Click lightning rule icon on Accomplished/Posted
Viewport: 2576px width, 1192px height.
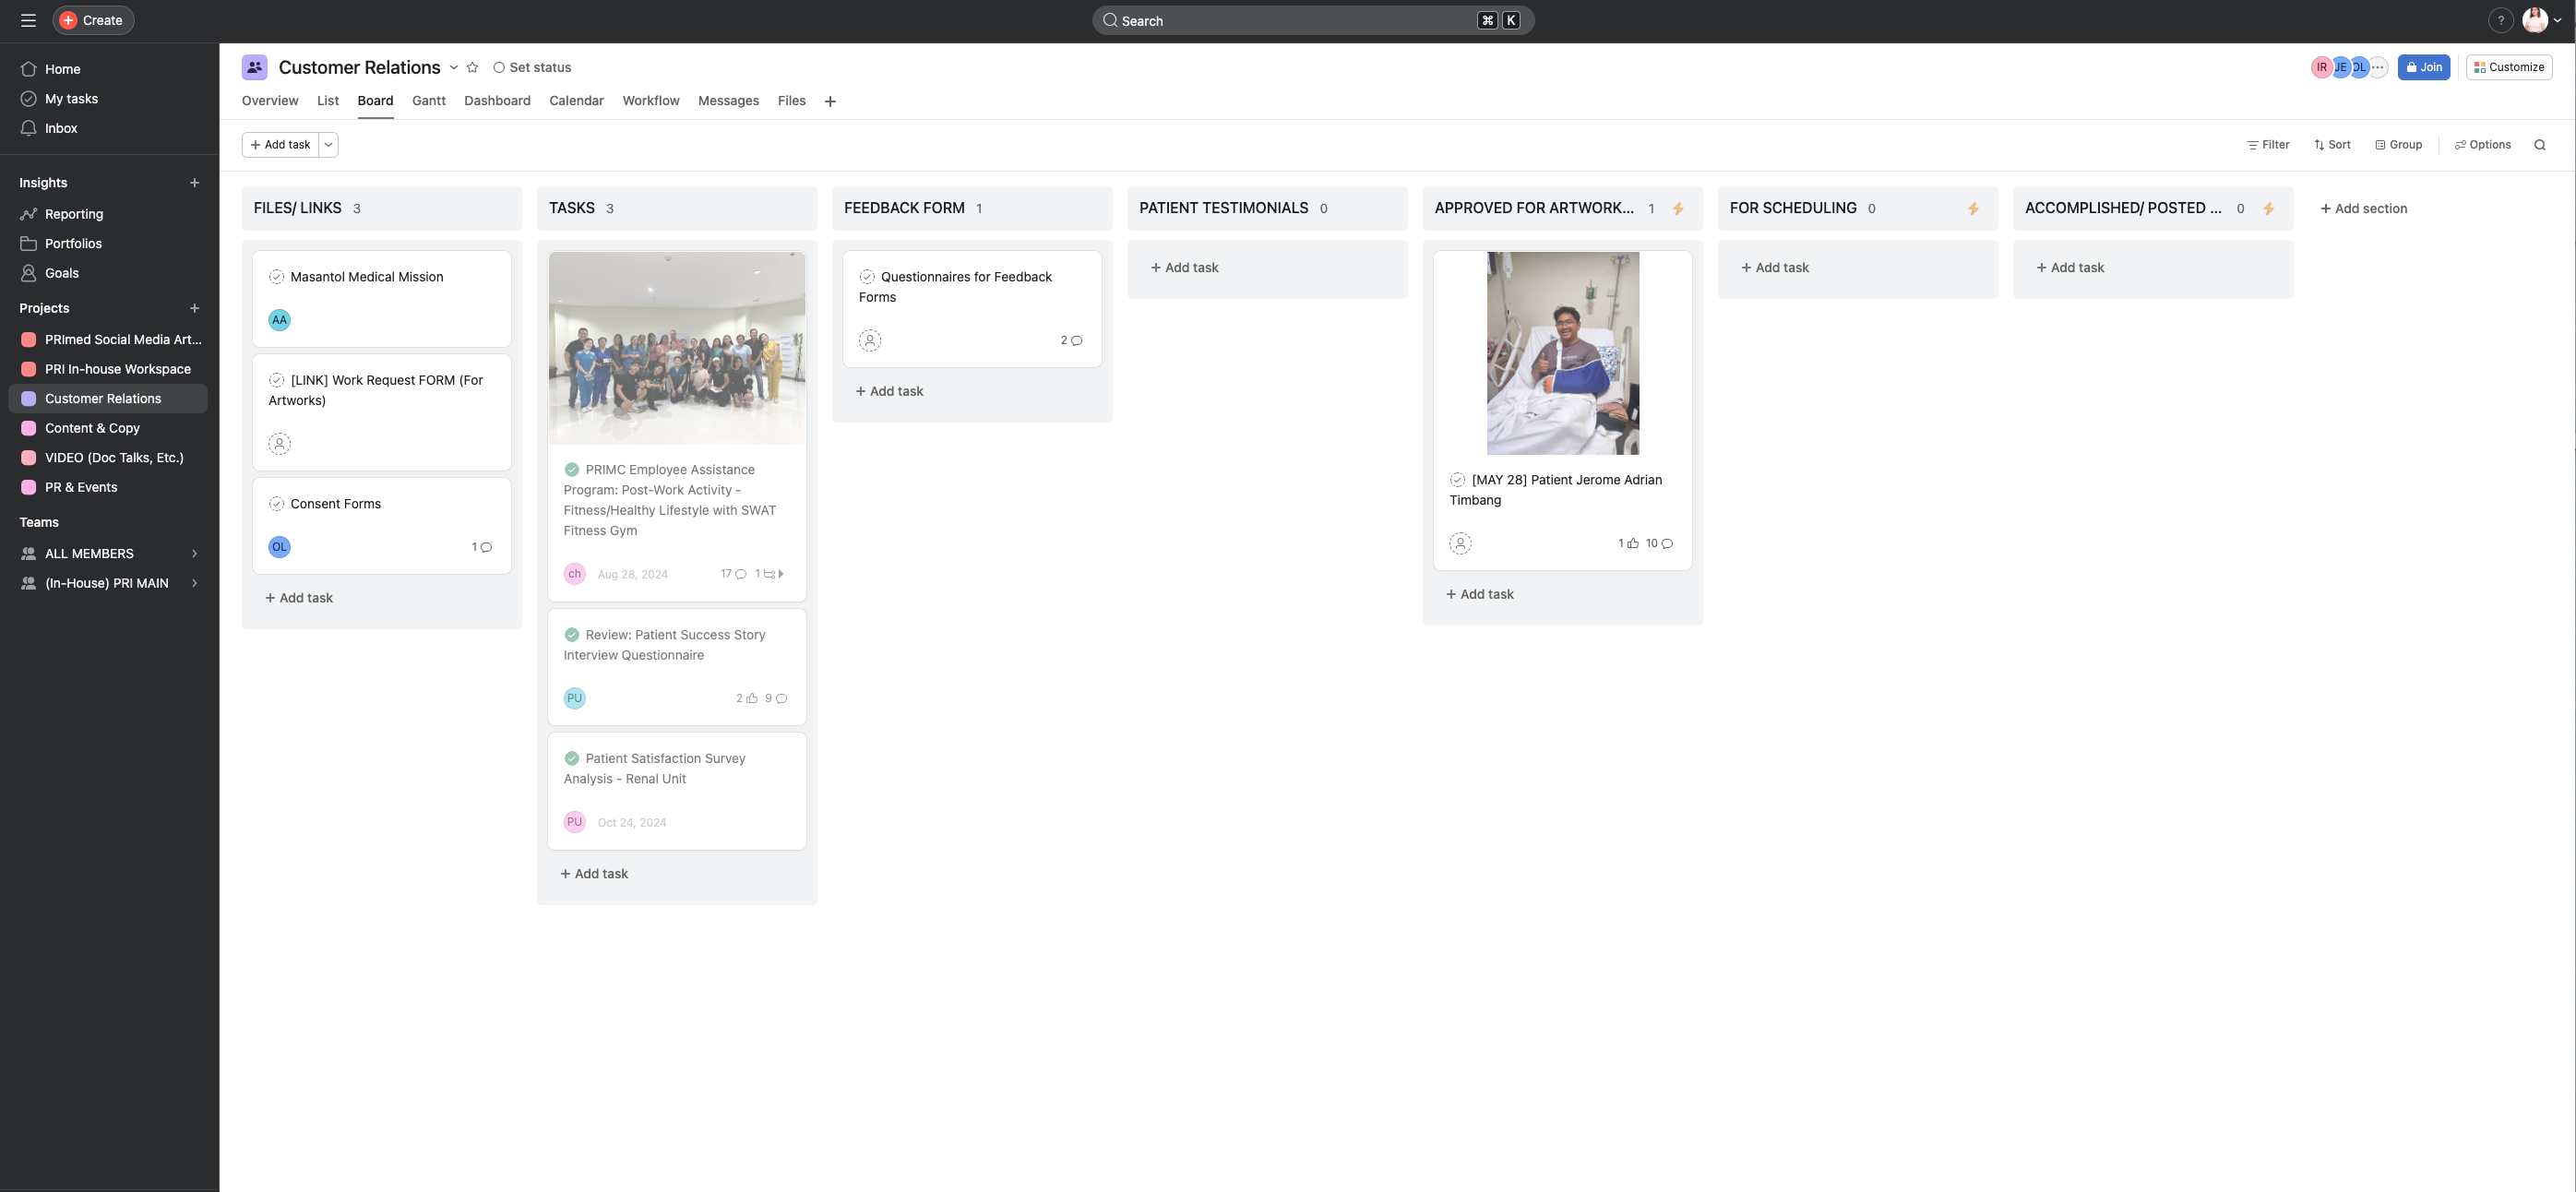pos(2268,208)
